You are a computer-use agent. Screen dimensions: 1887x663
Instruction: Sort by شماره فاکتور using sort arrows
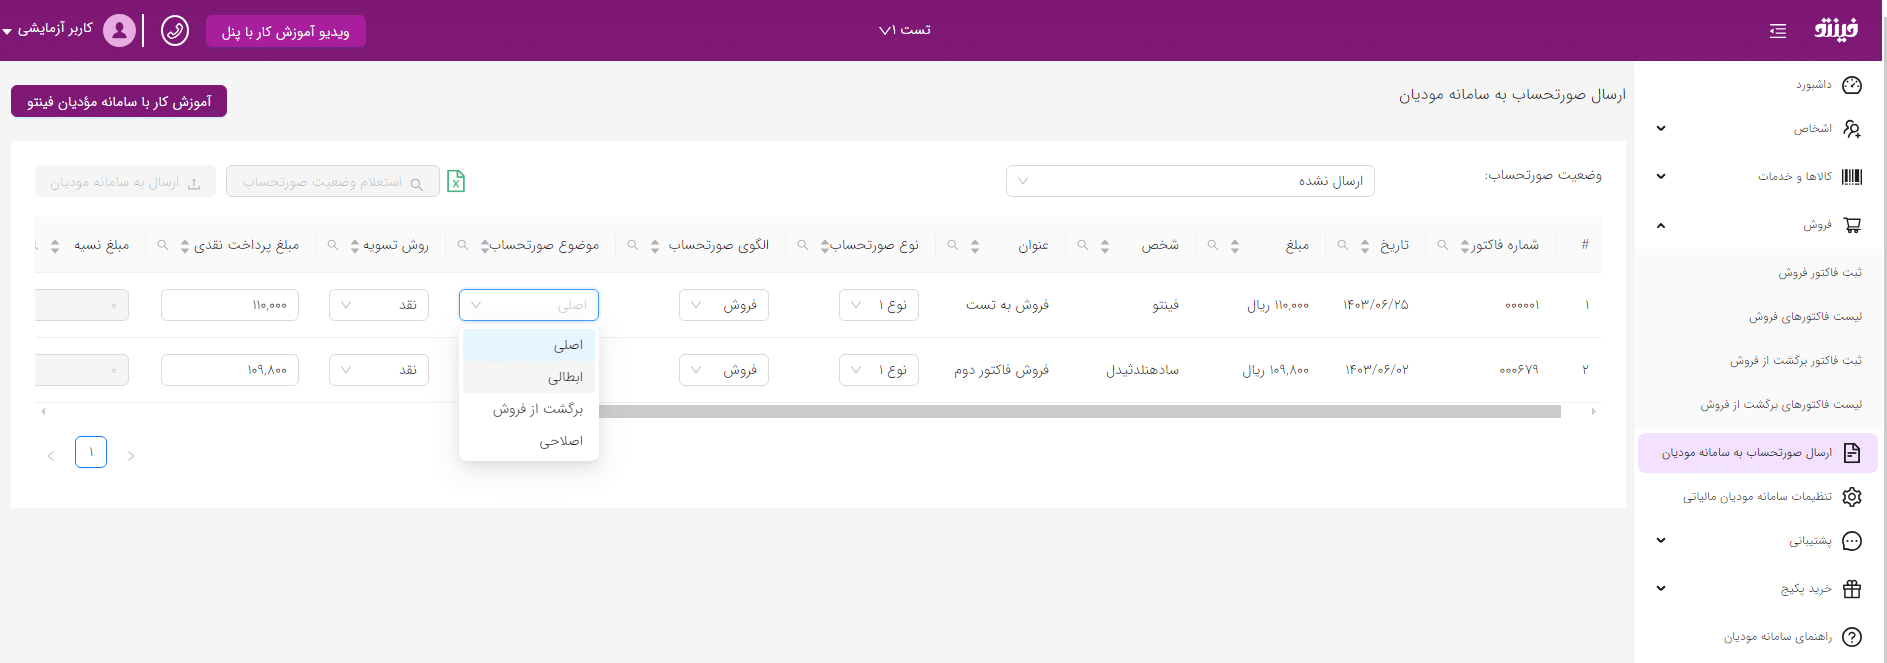coord(1465,246)
